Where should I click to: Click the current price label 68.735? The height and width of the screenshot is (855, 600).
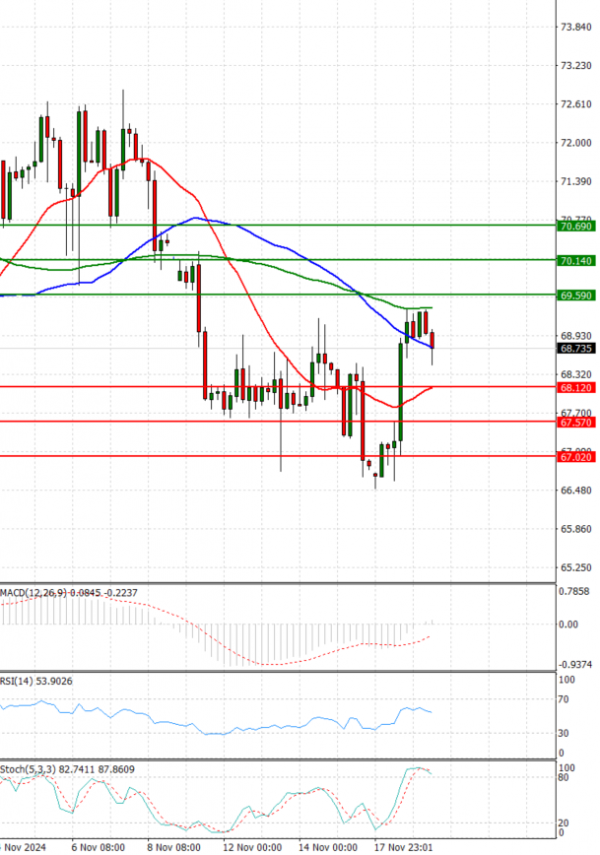(575, 348)
